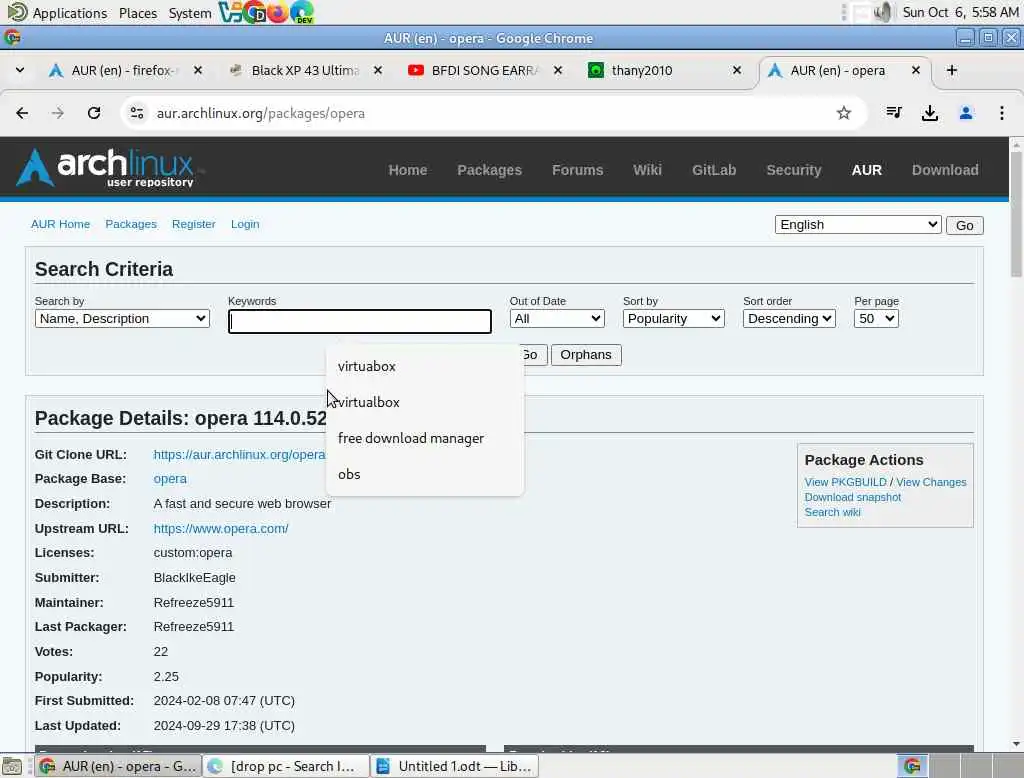This screenshot has height=778, width=1024.
Task: Expand the Search by dropdown
Action: pyautogui.click(x=122, y=318)
